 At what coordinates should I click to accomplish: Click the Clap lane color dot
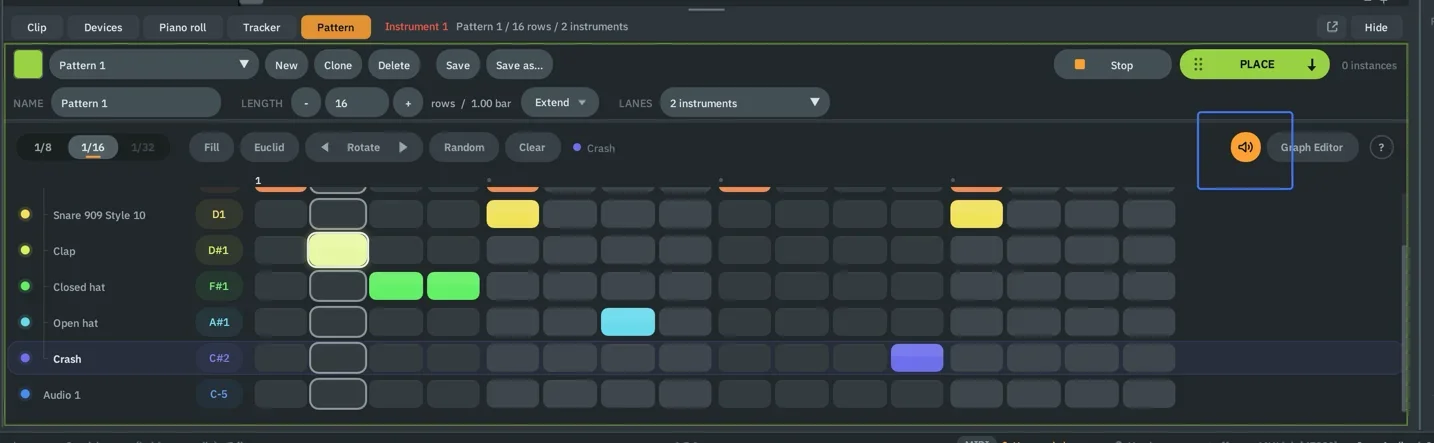coord(25,250)
